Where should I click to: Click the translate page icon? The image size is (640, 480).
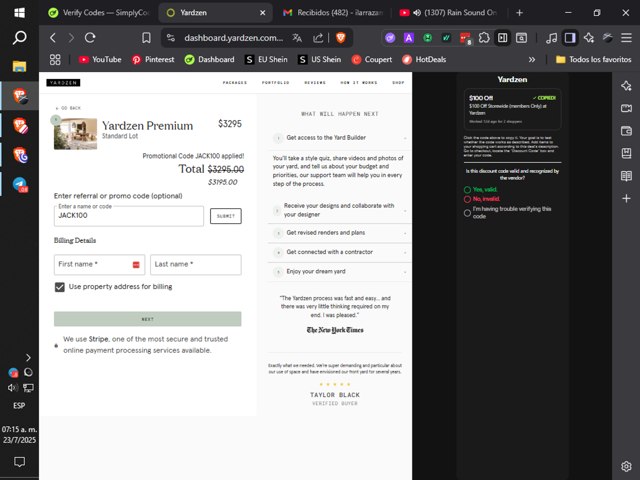[x=297, y=38]
